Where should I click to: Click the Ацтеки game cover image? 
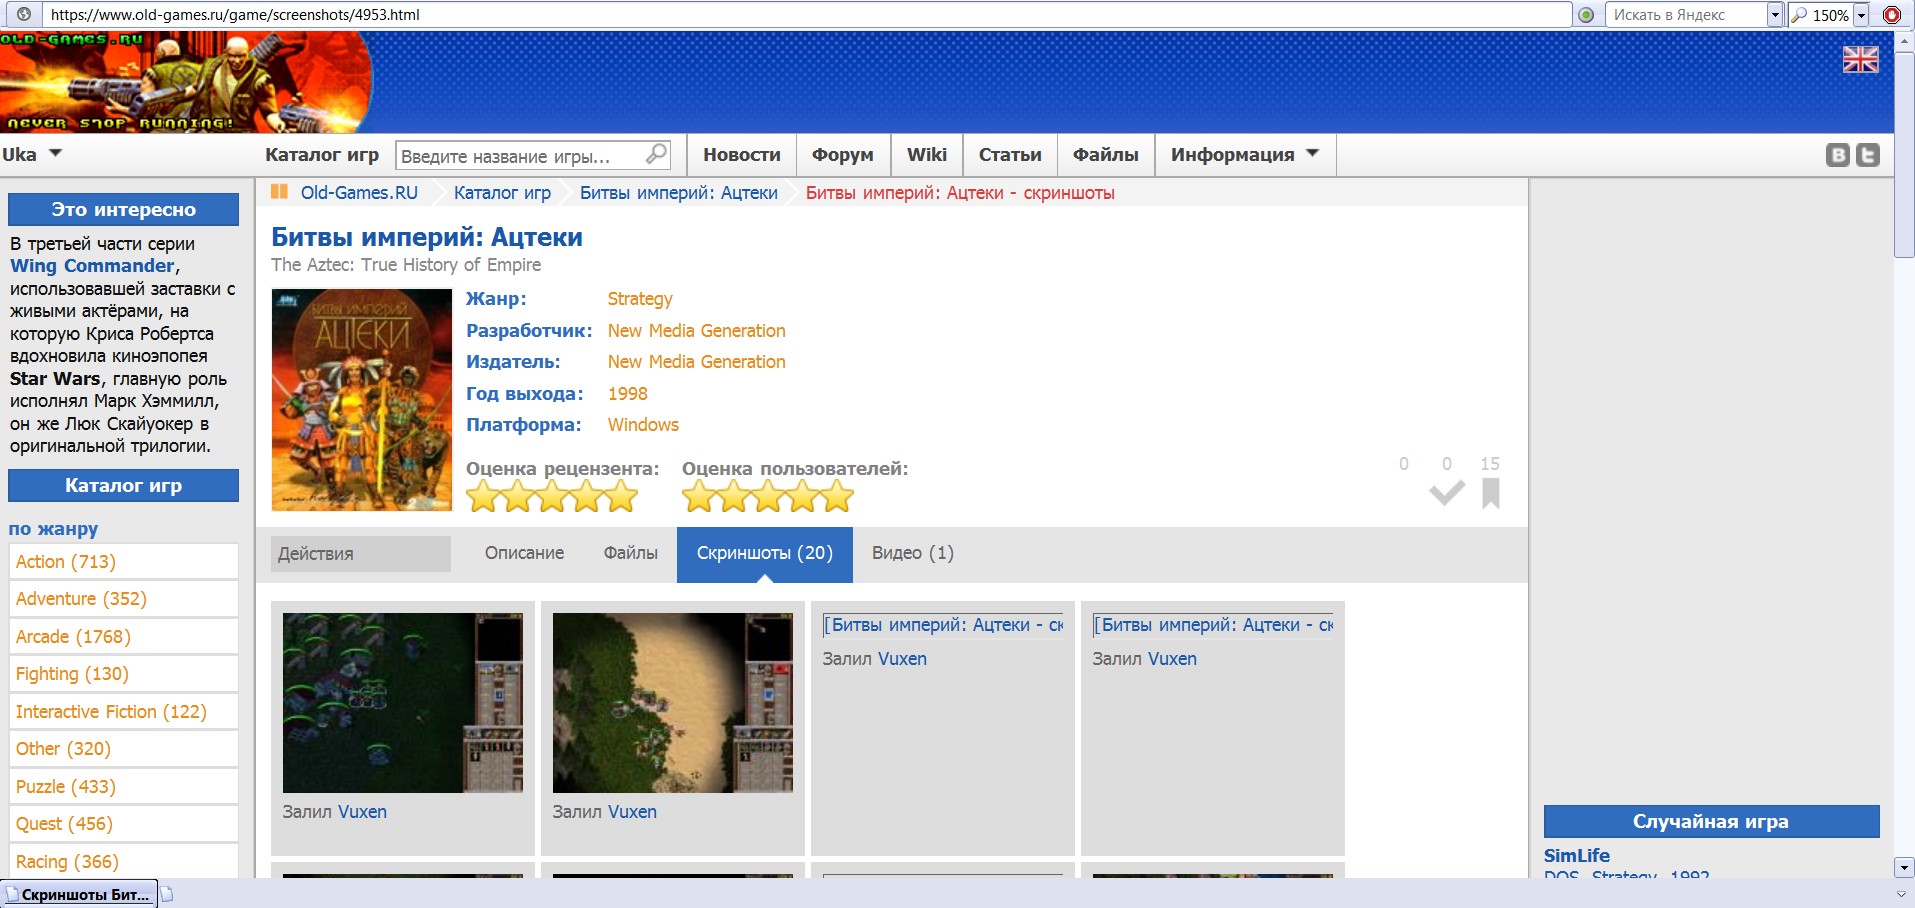tap(362, 400)
